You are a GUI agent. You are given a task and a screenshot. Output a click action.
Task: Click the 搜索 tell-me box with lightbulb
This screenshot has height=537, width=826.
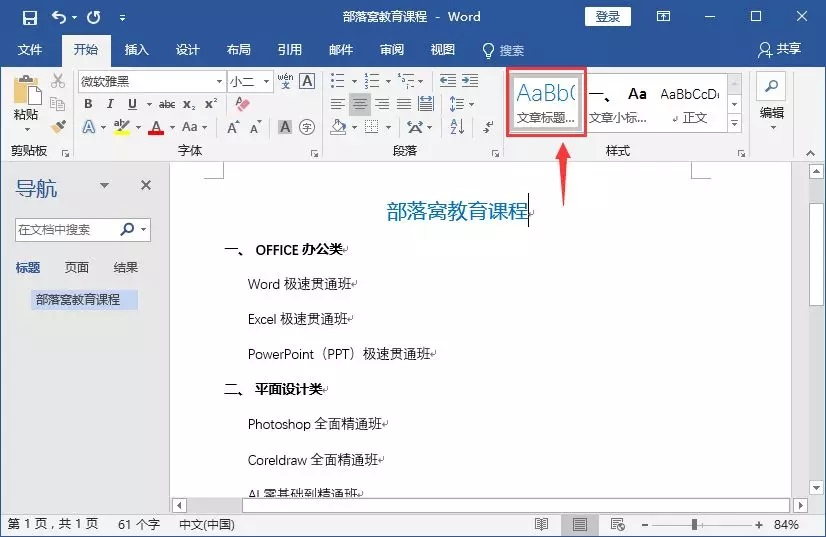[503, 51]
